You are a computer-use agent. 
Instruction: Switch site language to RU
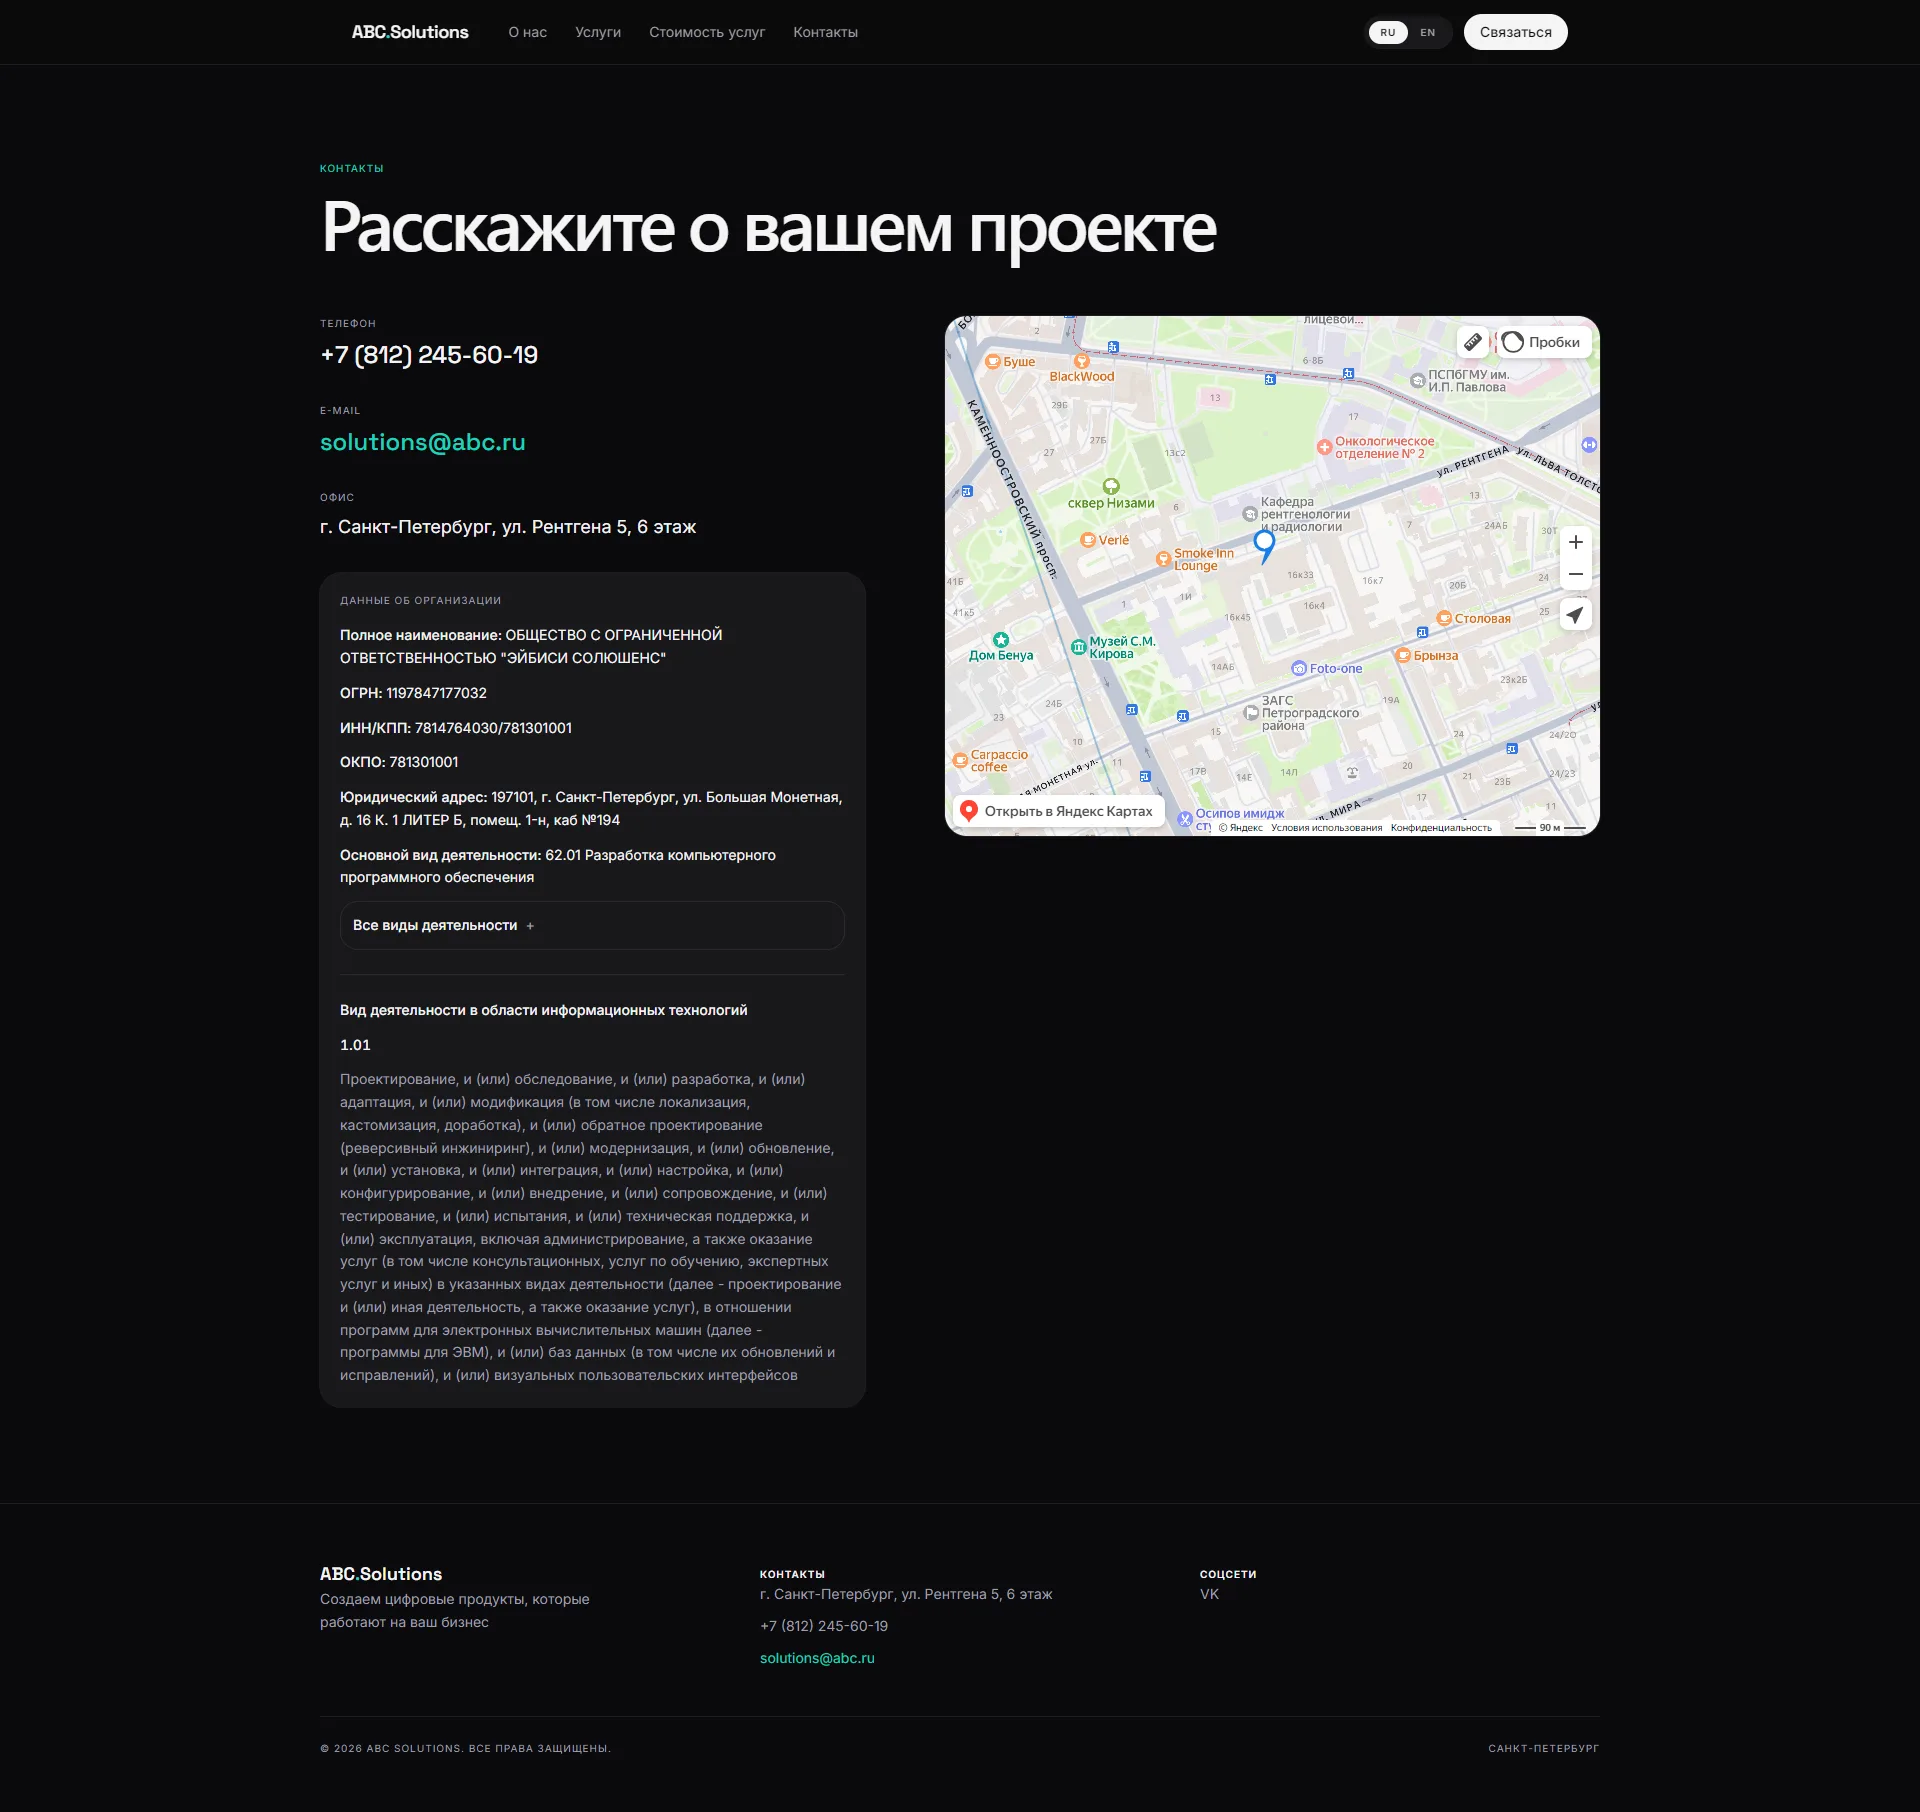tap(1388, 32)
